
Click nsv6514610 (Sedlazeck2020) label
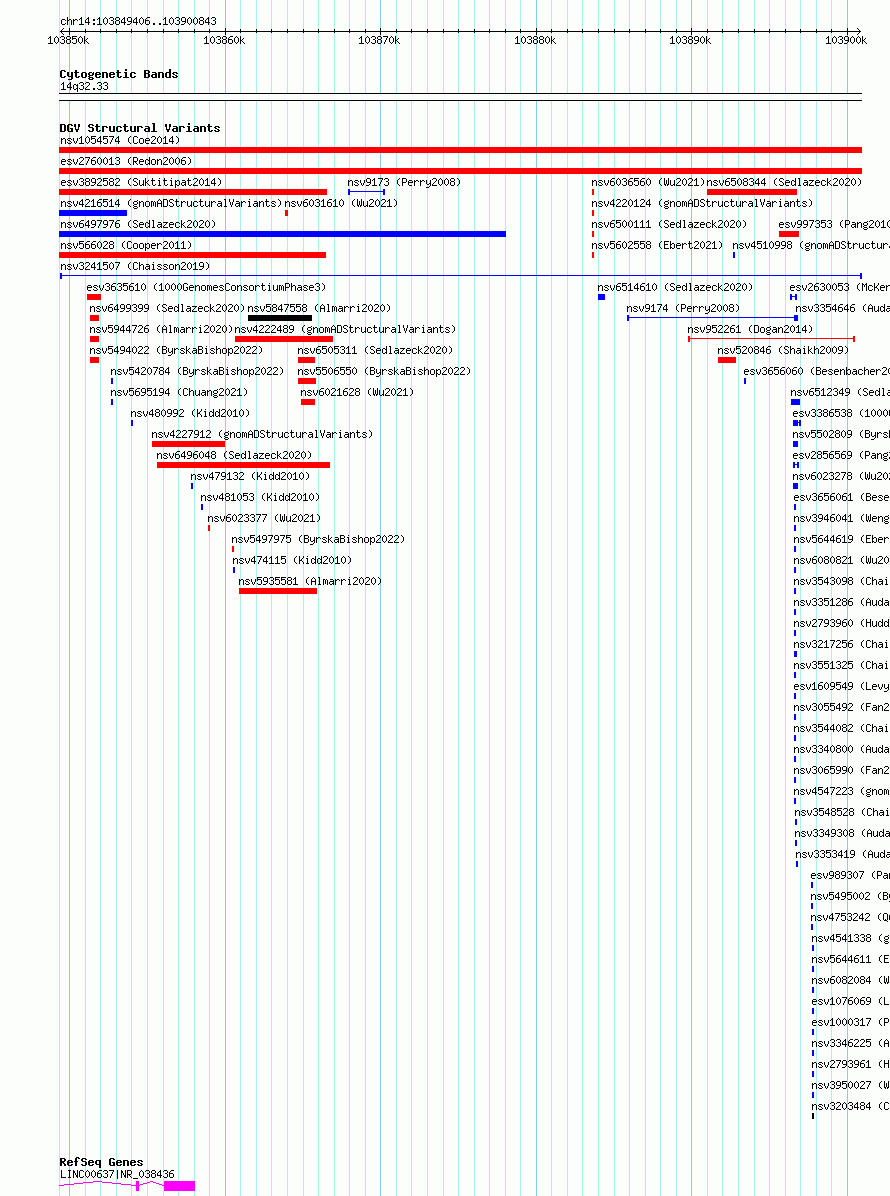(x=675, y=287)
